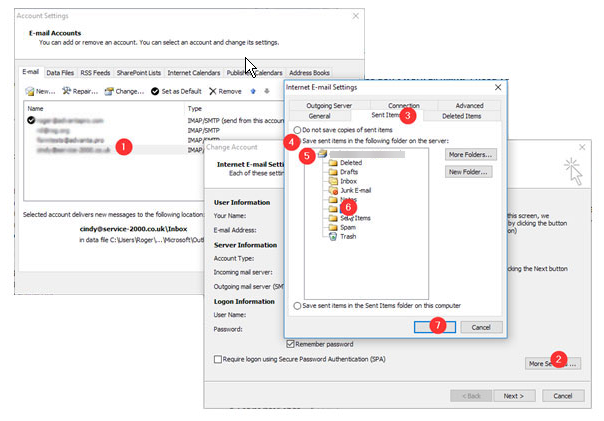Open the SharePoint Lists tab

tap(139, 73)
